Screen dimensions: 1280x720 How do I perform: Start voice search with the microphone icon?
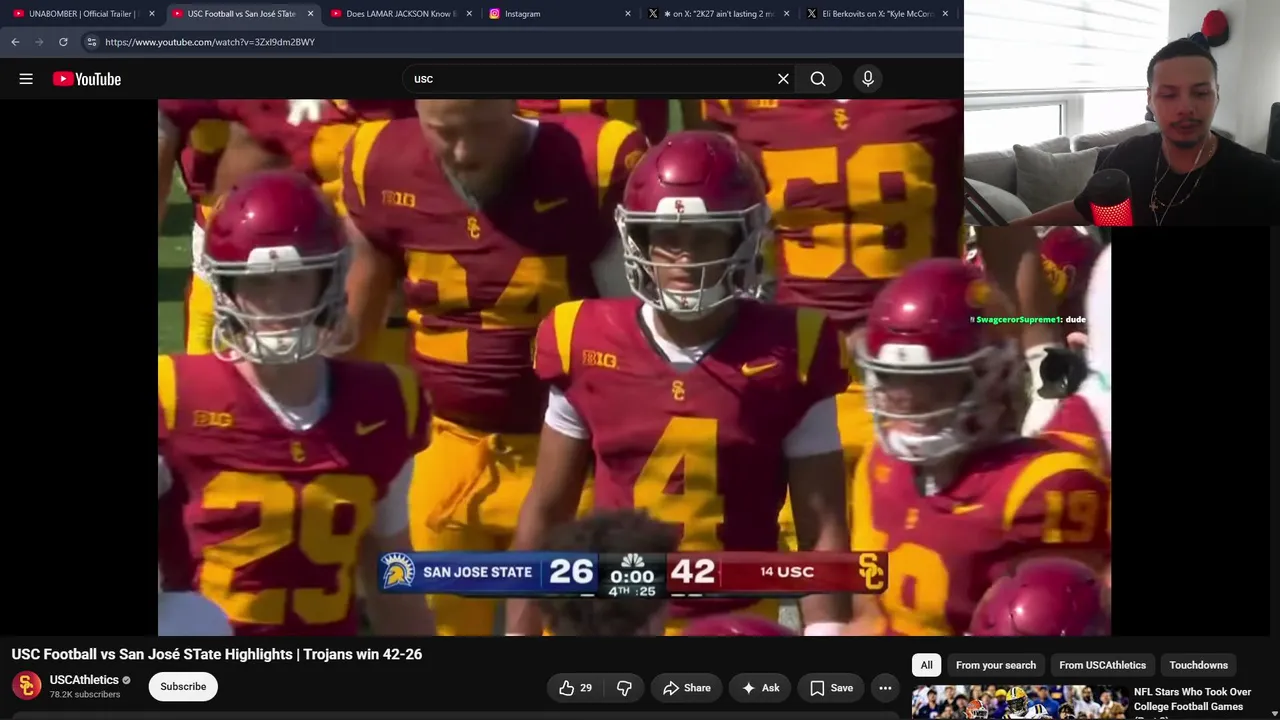pos(868,79)
